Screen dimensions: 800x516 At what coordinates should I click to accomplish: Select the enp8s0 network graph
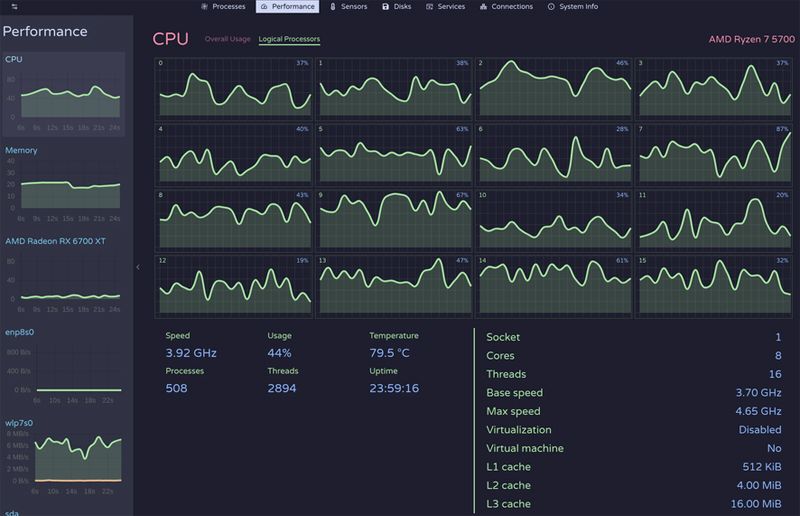coord(63,365)
